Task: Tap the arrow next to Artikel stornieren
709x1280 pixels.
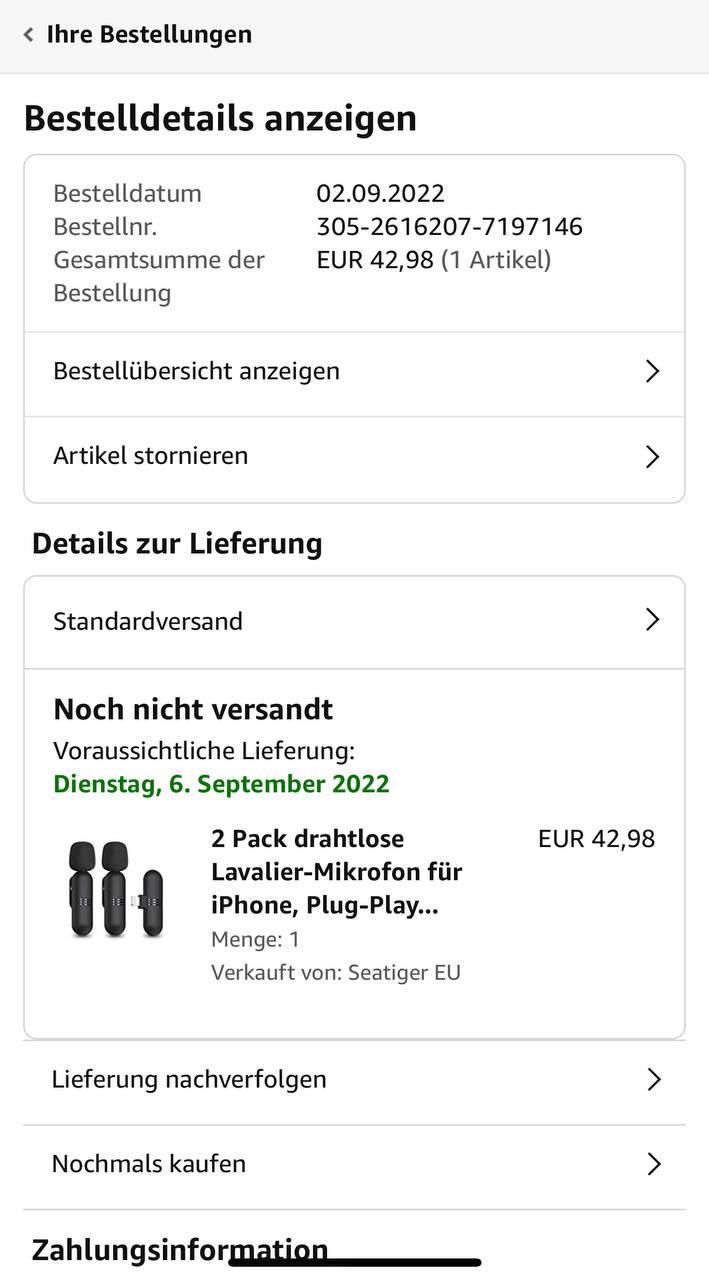Action: pyautogui.click(x=653, y=457)
